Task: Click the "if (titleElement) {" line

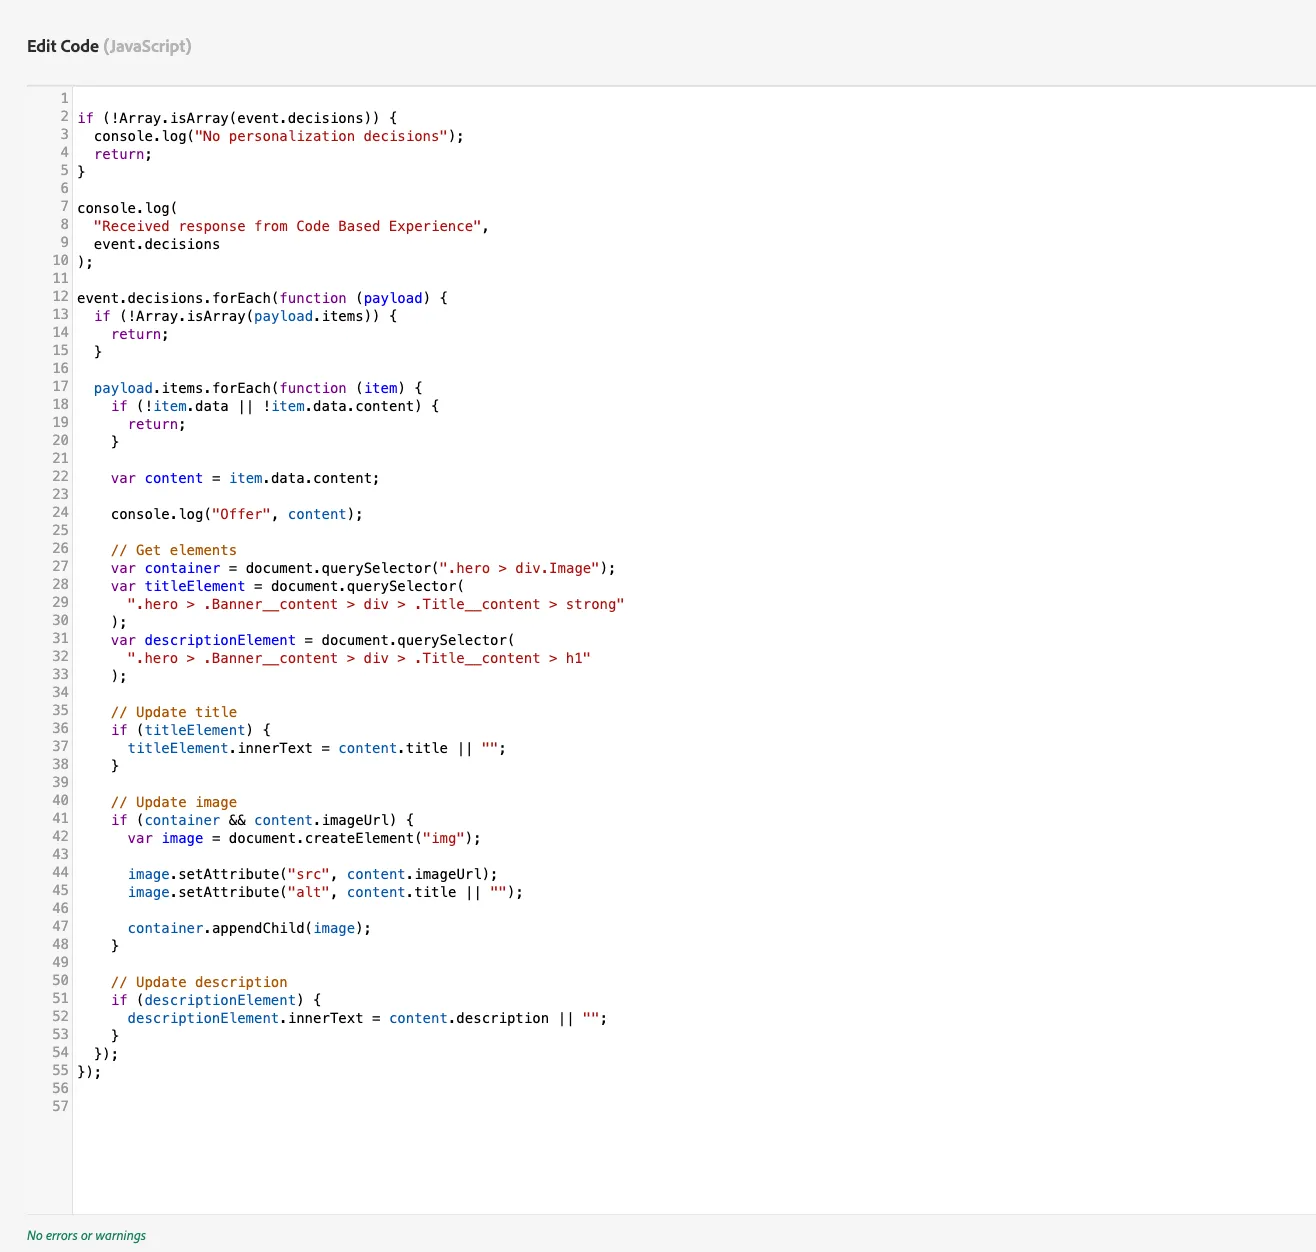Action: [x=191, y=730]
